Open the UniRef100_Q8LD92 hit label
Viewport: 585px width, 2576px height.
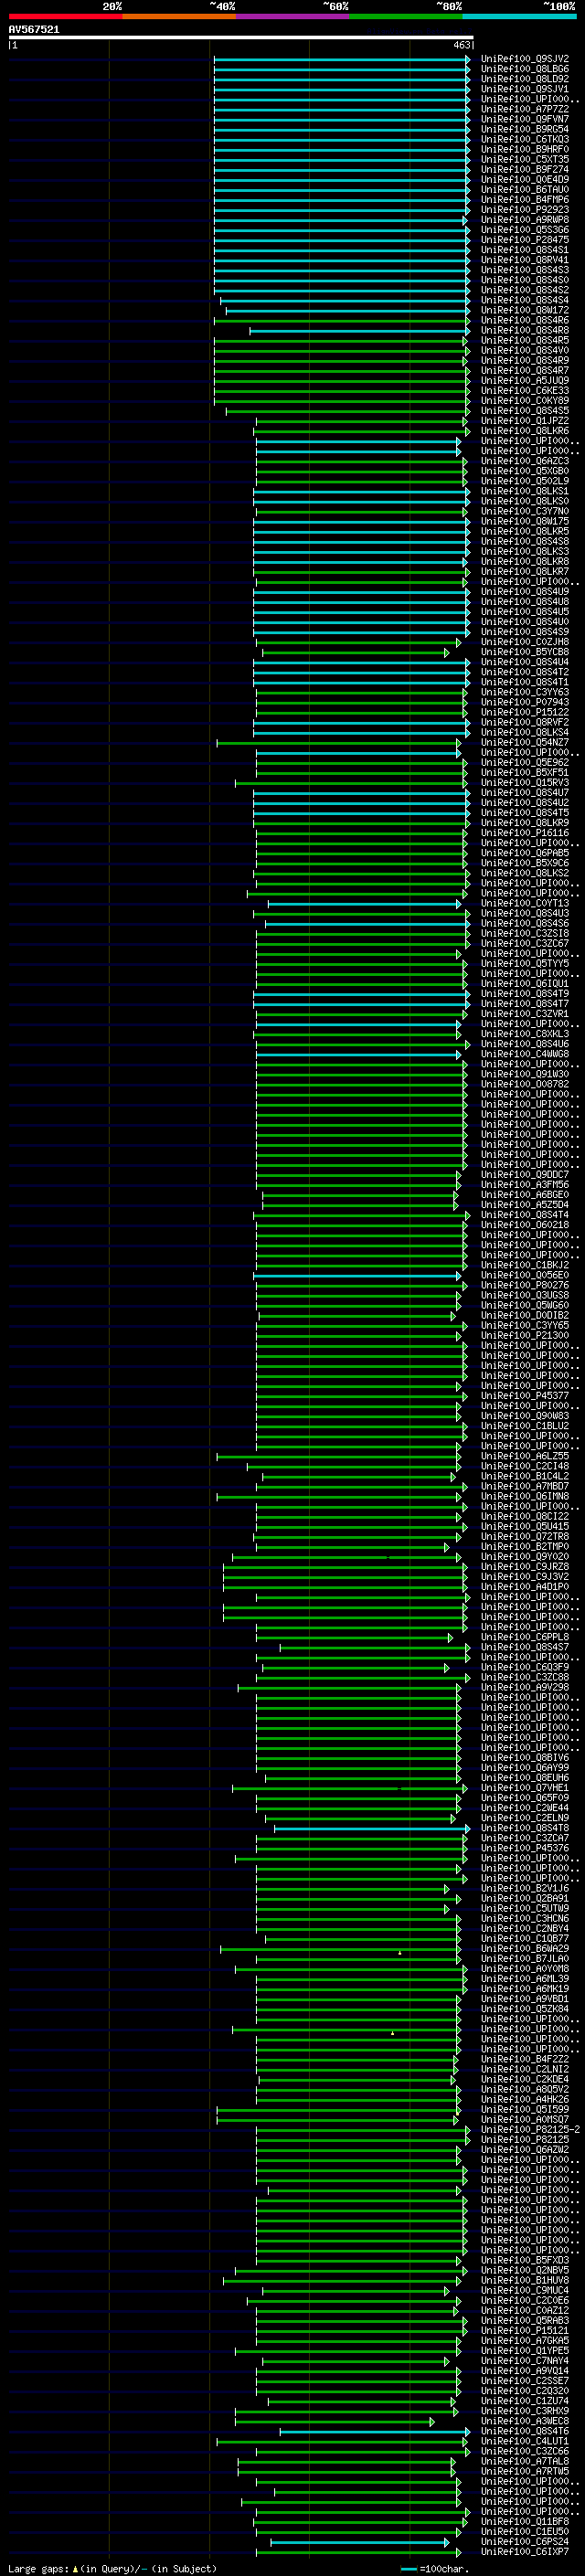[x=525, y=79]
